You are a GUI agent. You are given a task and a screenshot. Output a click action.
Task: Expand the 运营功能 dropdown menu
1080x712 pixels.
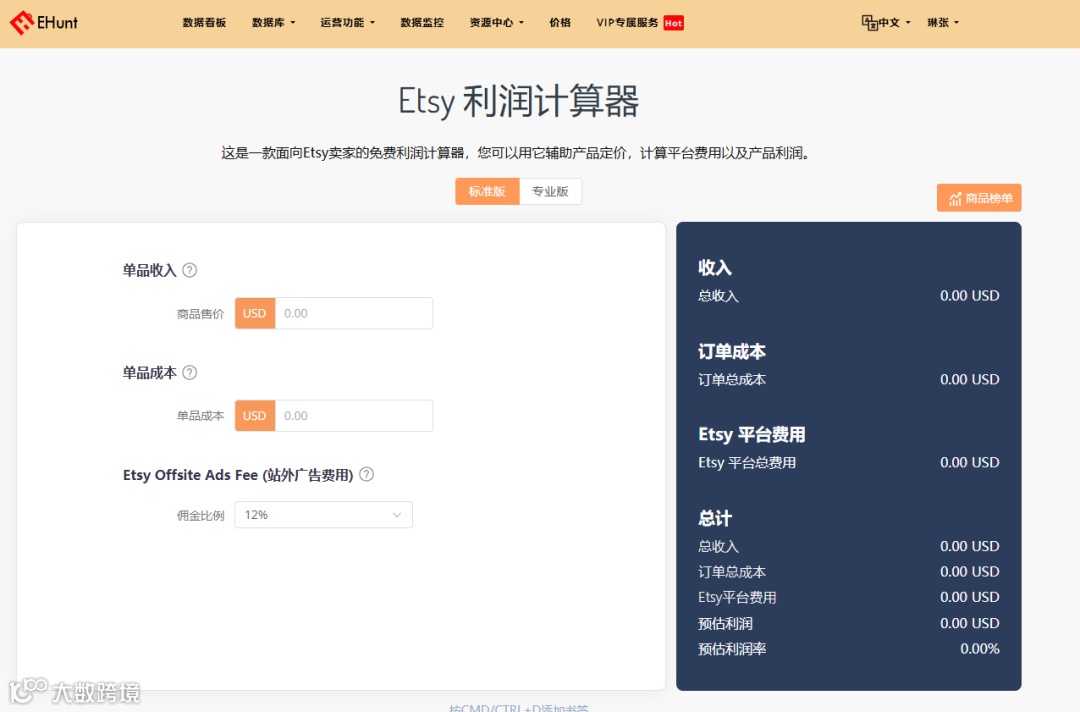(x=347, y=23)
